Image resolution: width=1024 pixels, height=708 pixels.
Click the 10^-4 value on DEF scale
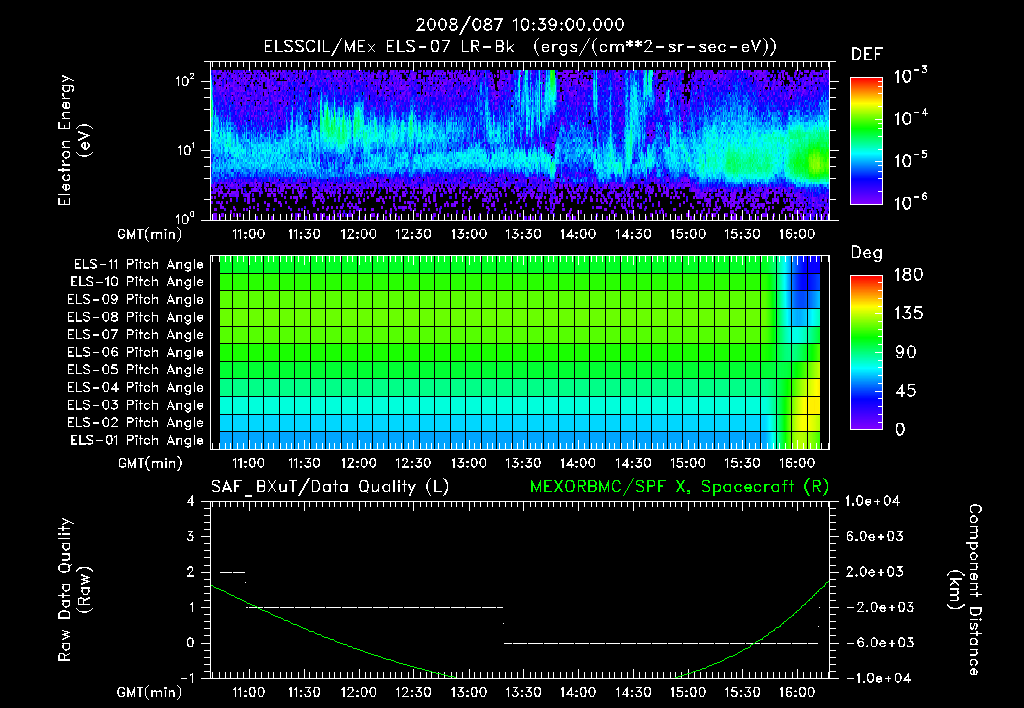tap(910, 118)
